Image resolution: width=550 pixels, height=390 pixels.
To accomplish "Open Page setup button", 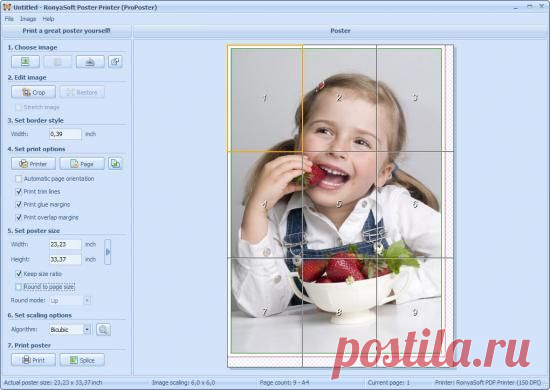I will click(82, 164).
